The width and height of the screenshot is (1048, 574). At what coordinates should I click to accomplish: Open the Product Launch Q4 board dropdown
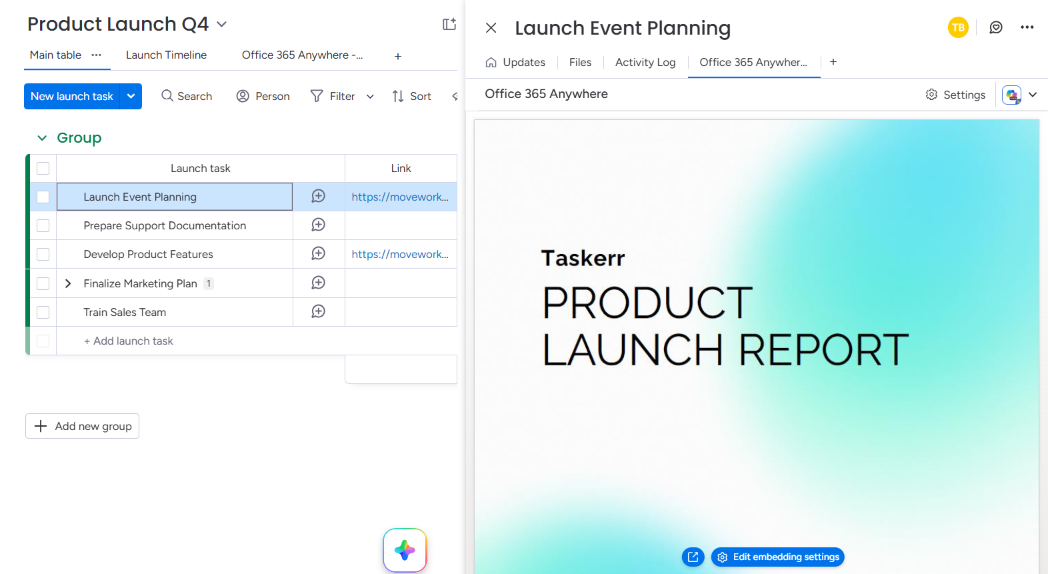(x=222, y=24)
